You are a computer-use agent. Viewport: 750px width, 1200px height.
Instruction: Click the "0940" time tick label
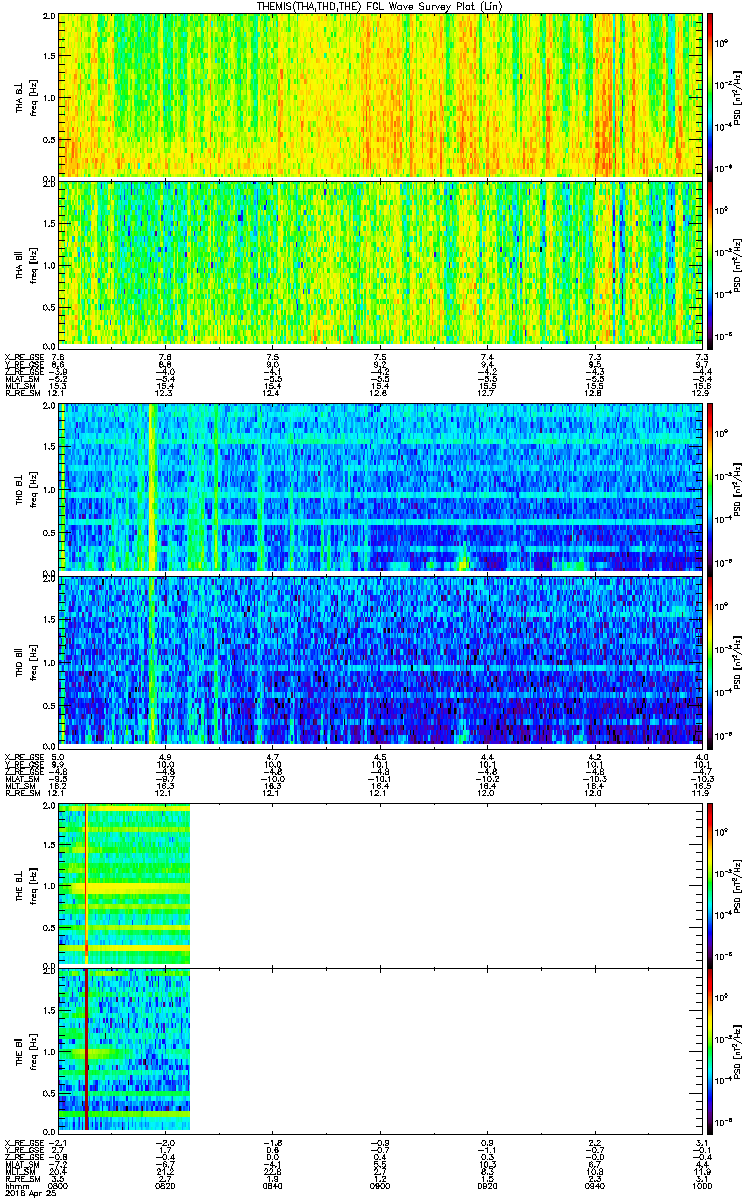point(595,1184)
